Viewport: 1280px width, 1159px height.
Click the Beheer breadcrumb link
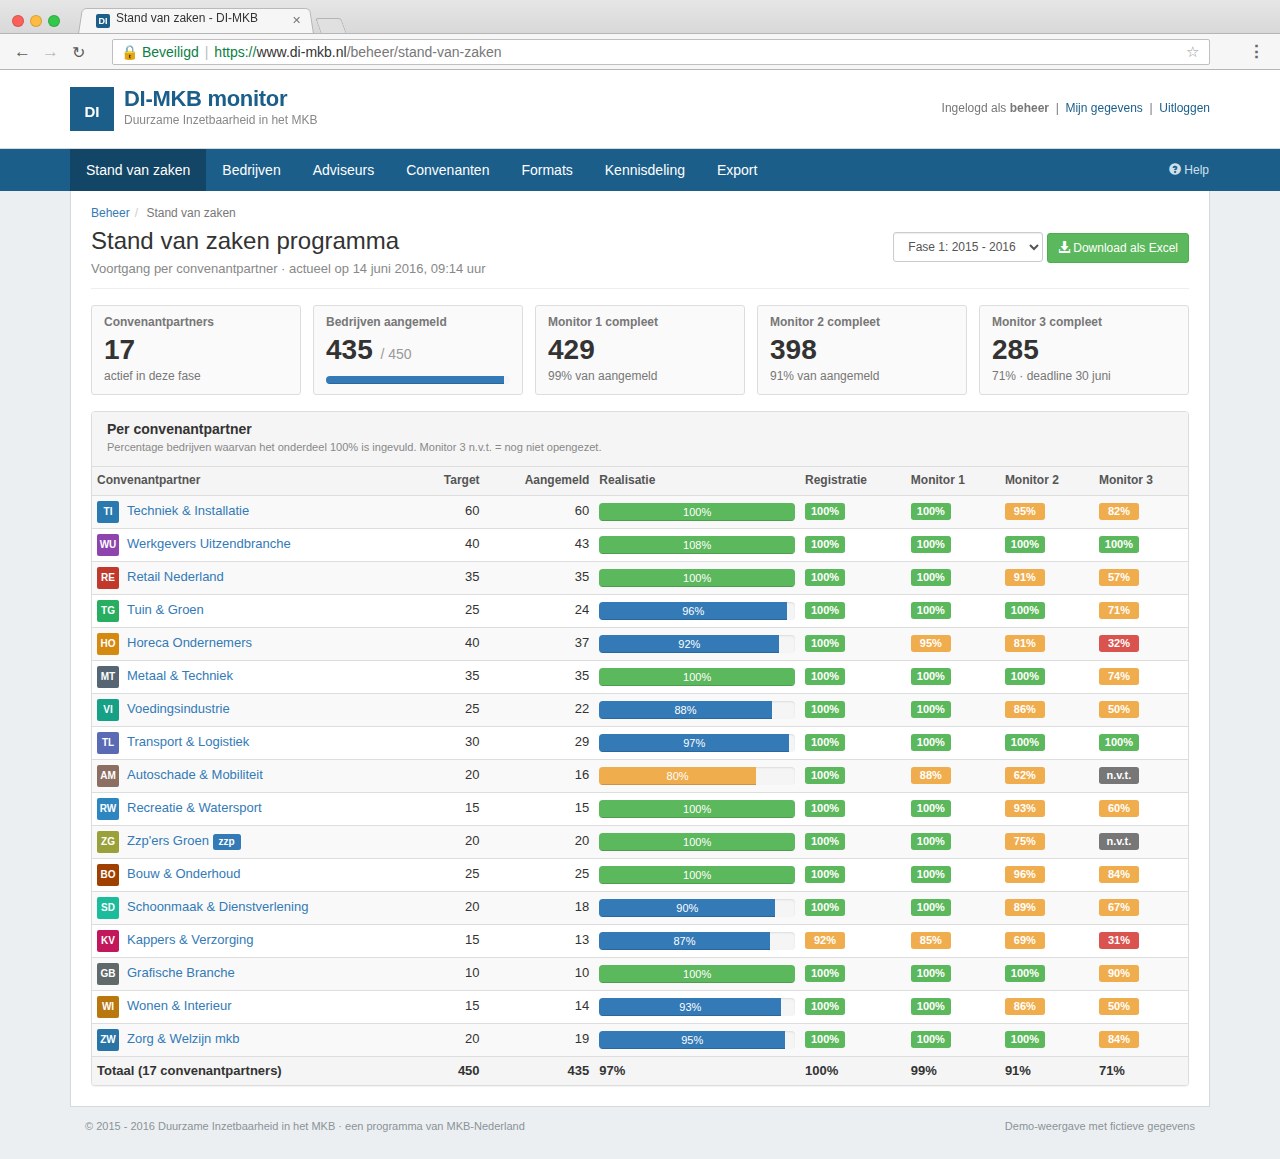coord(110,213)
